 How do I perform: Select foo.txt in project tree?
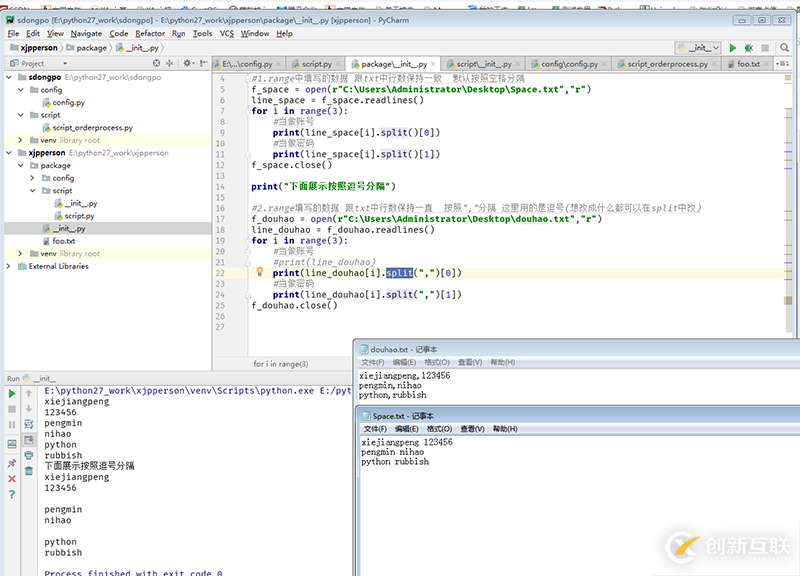coord(63,241)
